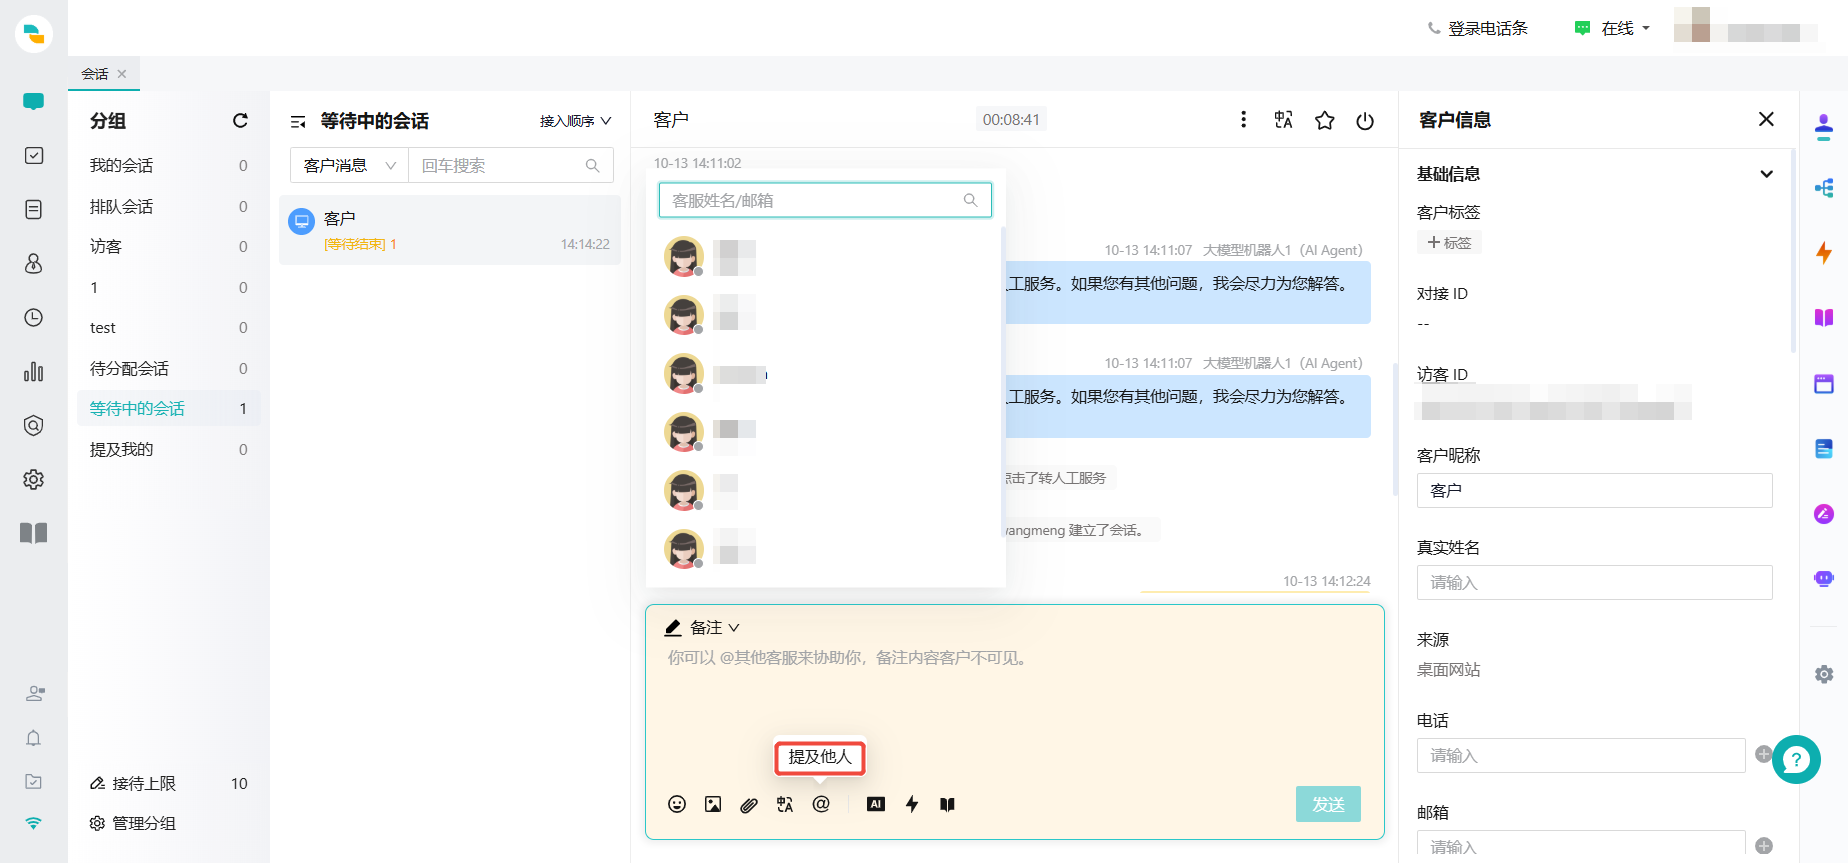End the conversation with power icon

(1365, 121)
